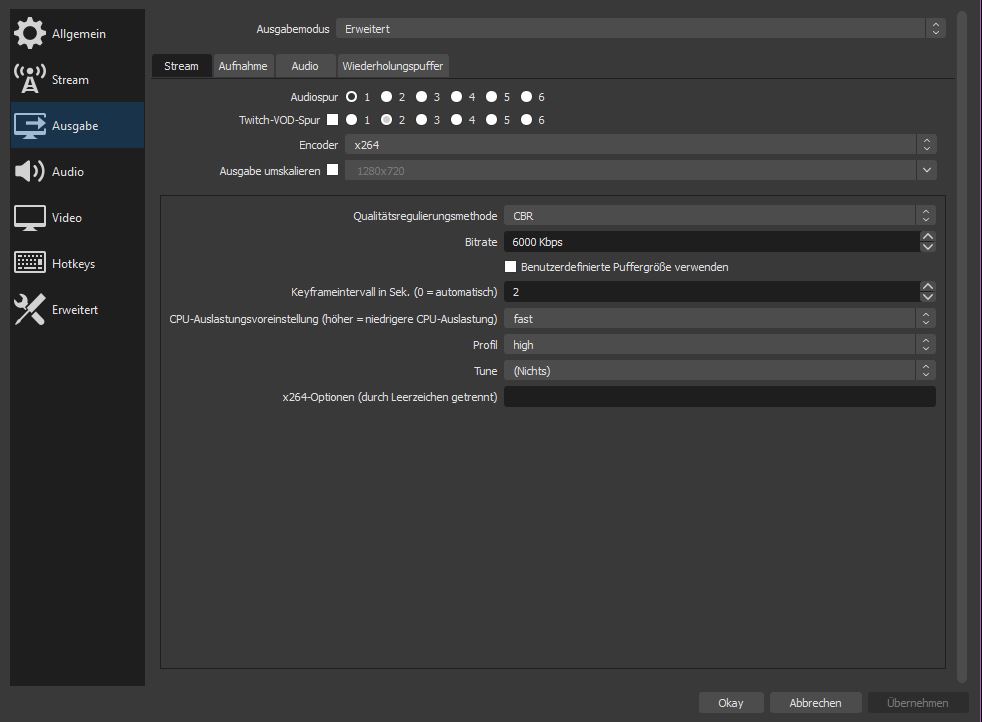The image size is (982, 722).
Task: Open the Encoder x264 dropdown
Action: [640, 145]
